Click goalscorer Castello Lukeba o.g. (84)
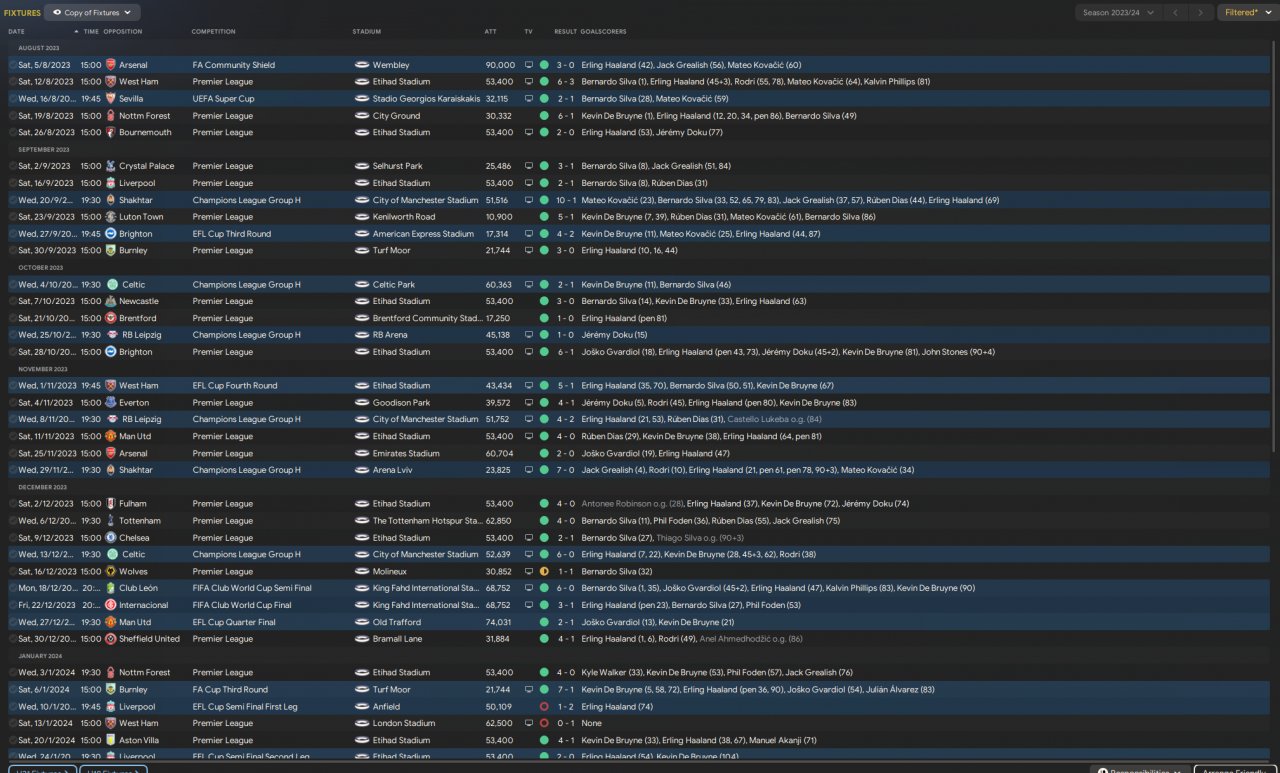Image resolution: width=1280 pixels, height=773 pixels. (774, 420)
